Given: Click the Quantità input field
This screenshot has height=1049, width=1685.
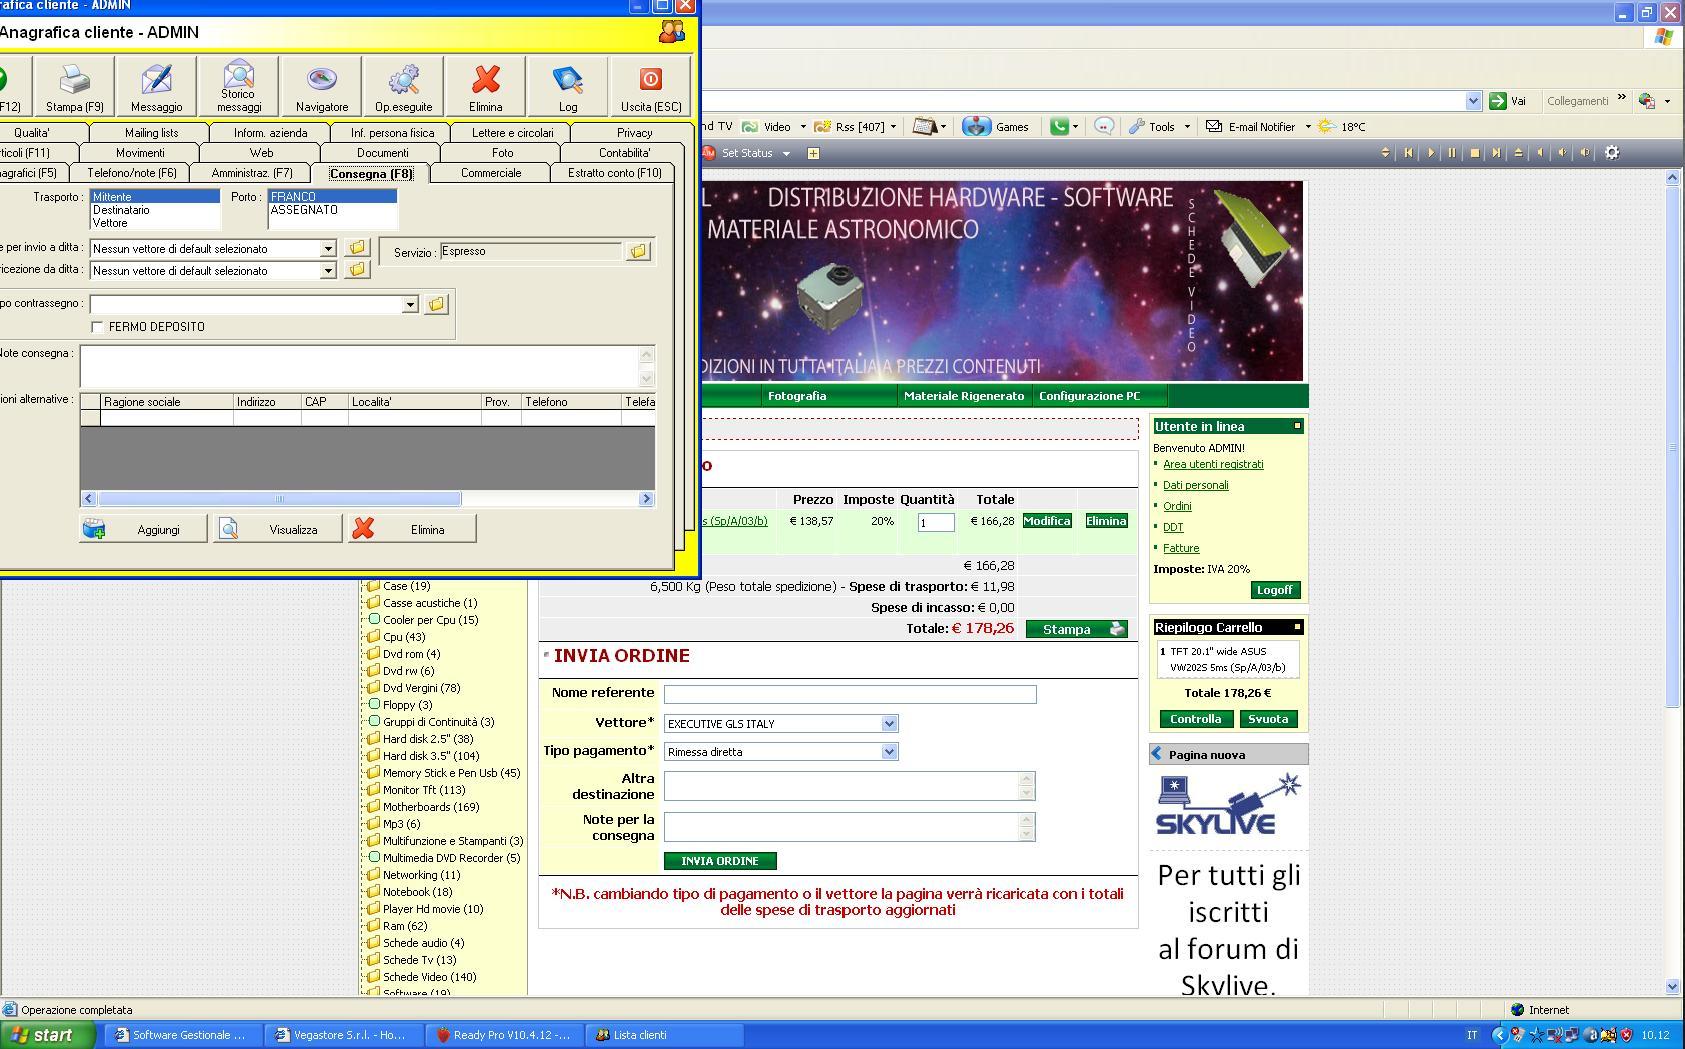Looking at the screenshot, I should click(936, 522).
